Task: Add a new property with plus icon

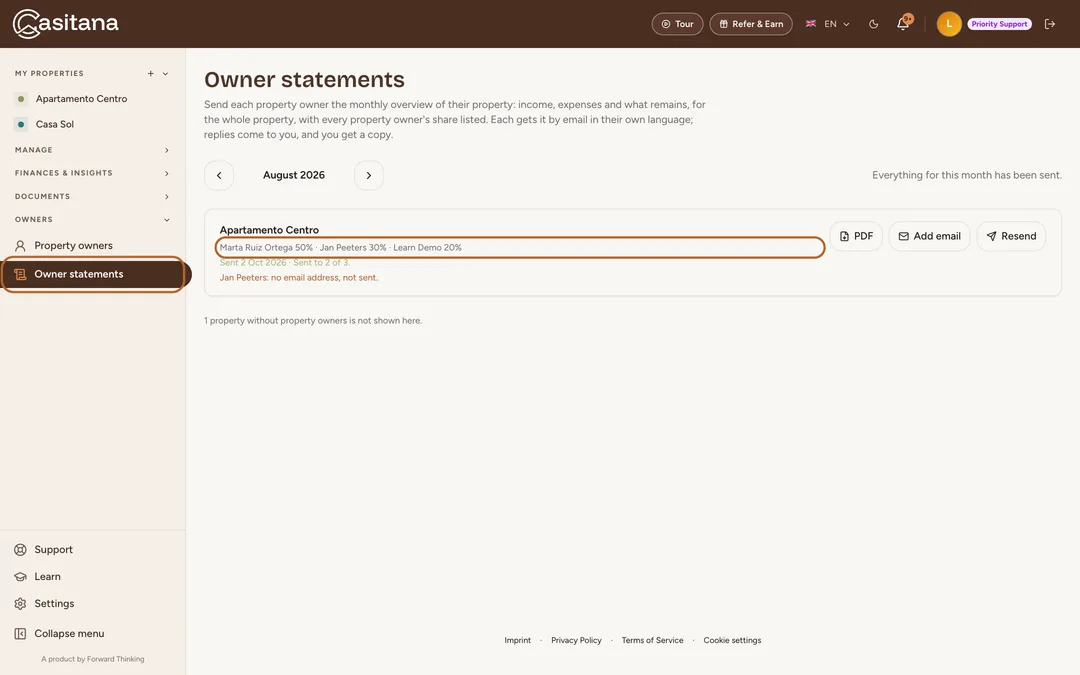Action: click(150, 74)
